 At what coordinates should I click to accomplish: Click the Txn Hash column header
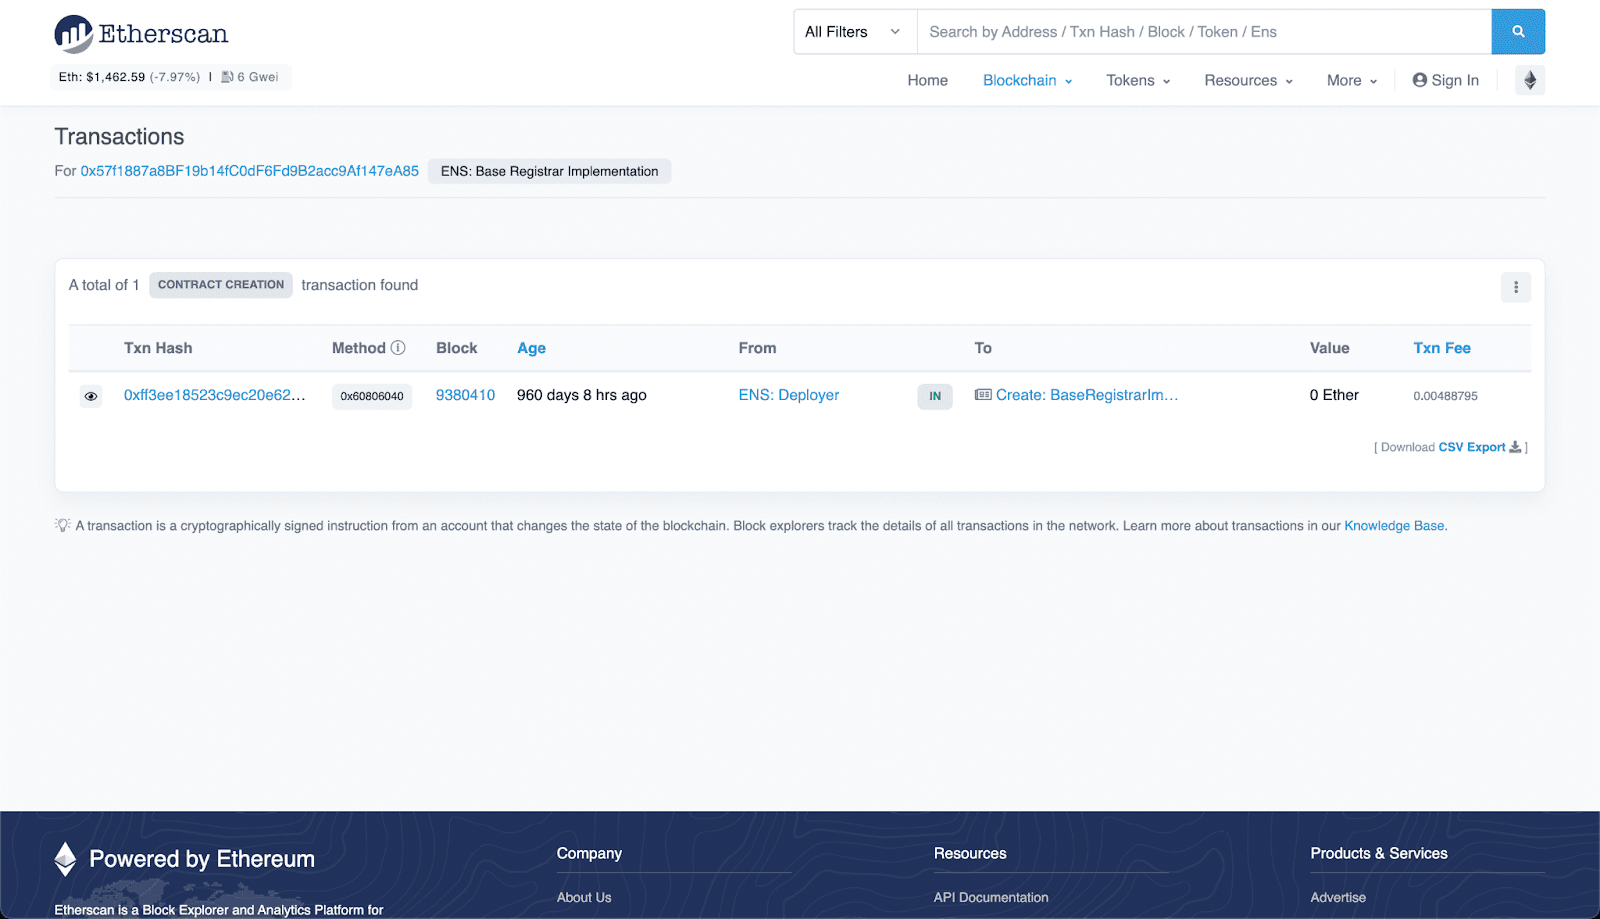(x=158, y=348)
